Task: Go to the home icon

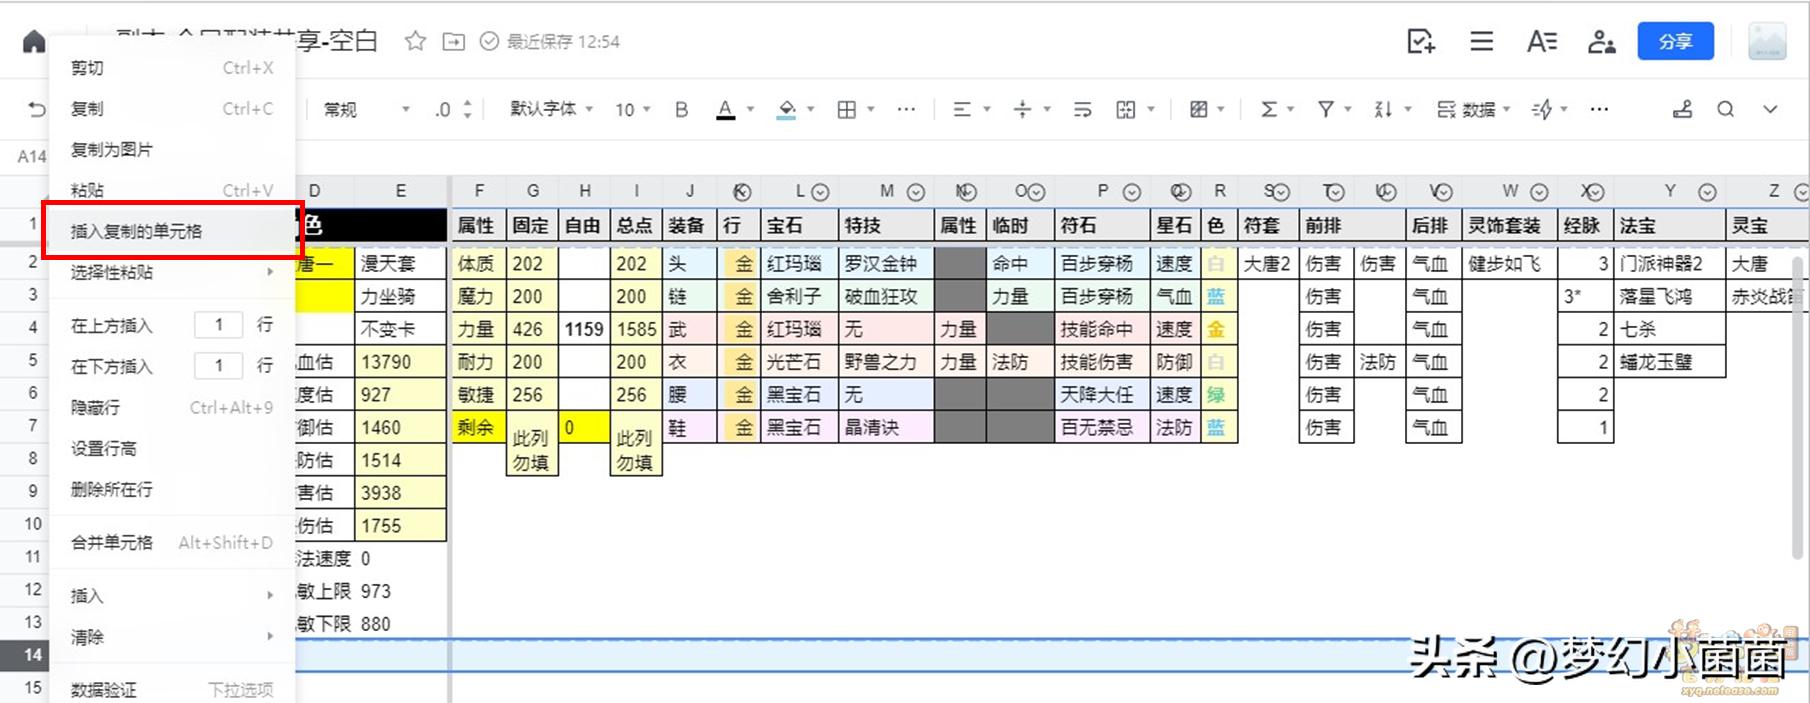Action: click(34, 41)
